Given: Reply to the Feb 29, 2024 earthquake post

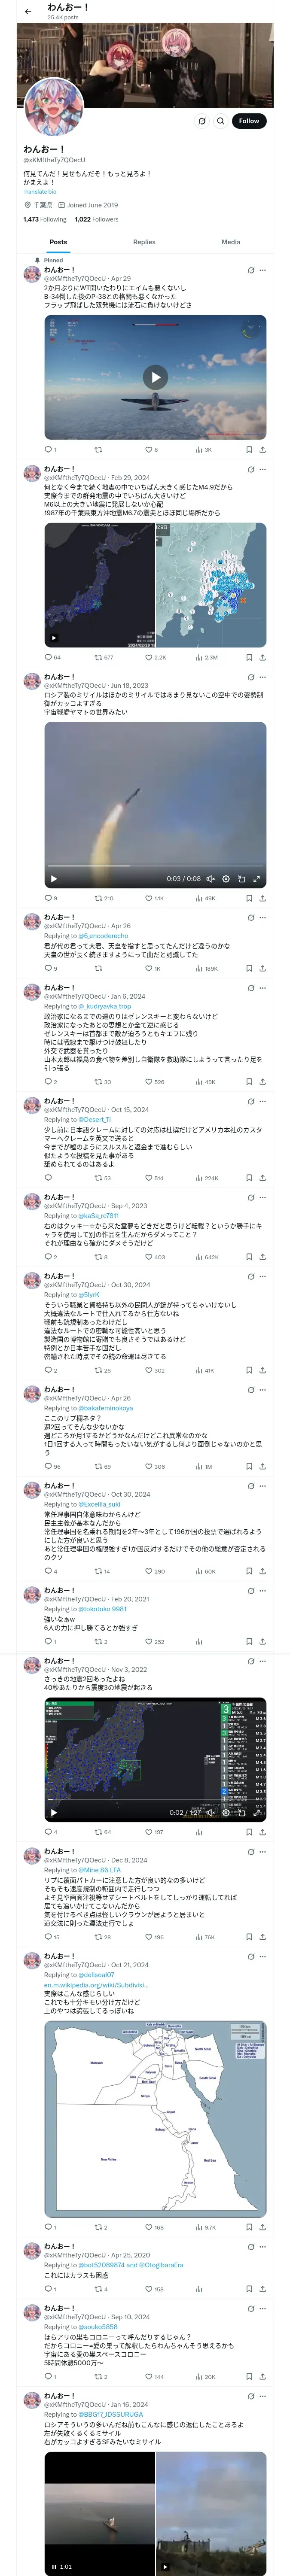Looking at the screenshot, I should pos(49,657).
